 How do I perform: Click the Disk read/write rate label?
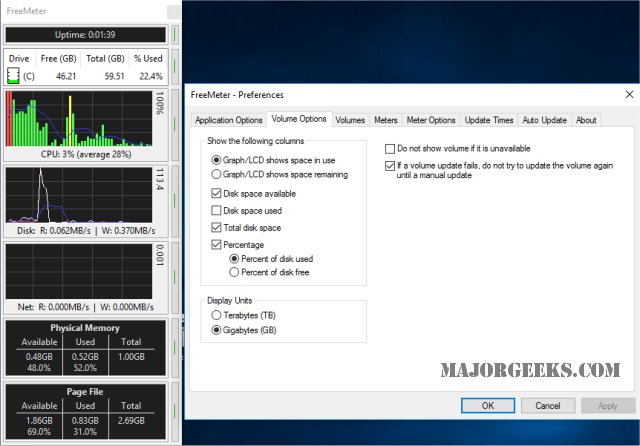coord(86,231)
